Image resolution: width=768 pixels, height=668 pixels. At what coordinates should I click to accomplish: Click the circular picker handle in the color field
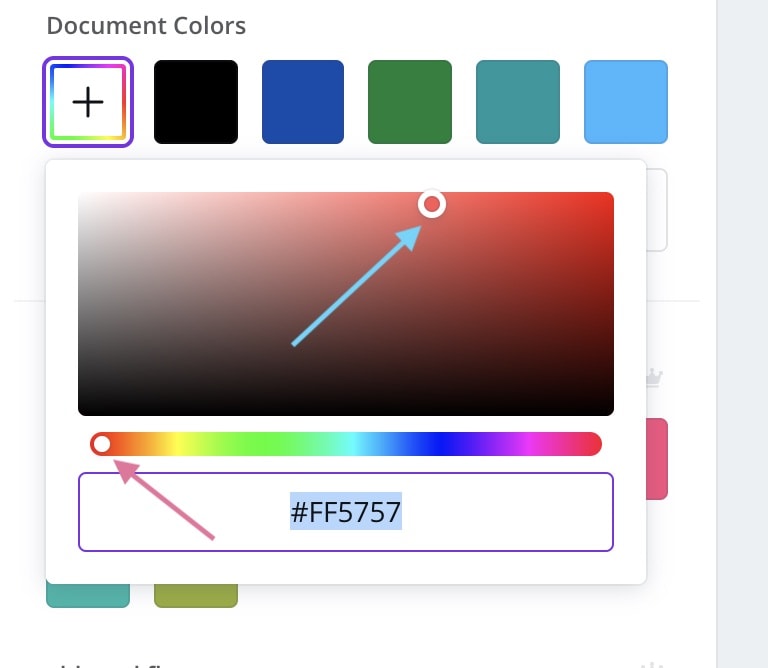pos(432,204)
